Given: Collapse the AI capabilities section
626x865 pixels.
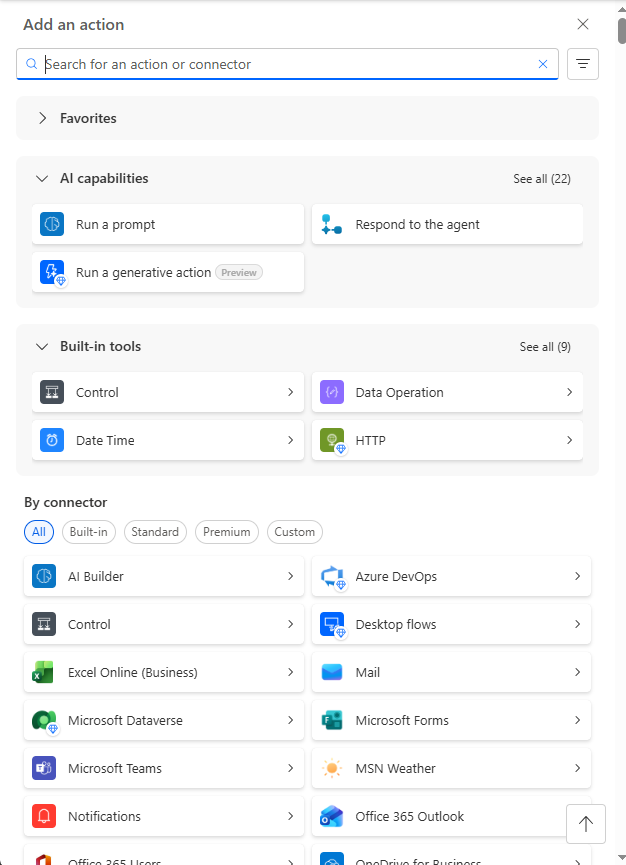Looking at the screenshot, I should click(x=41, y=178).
